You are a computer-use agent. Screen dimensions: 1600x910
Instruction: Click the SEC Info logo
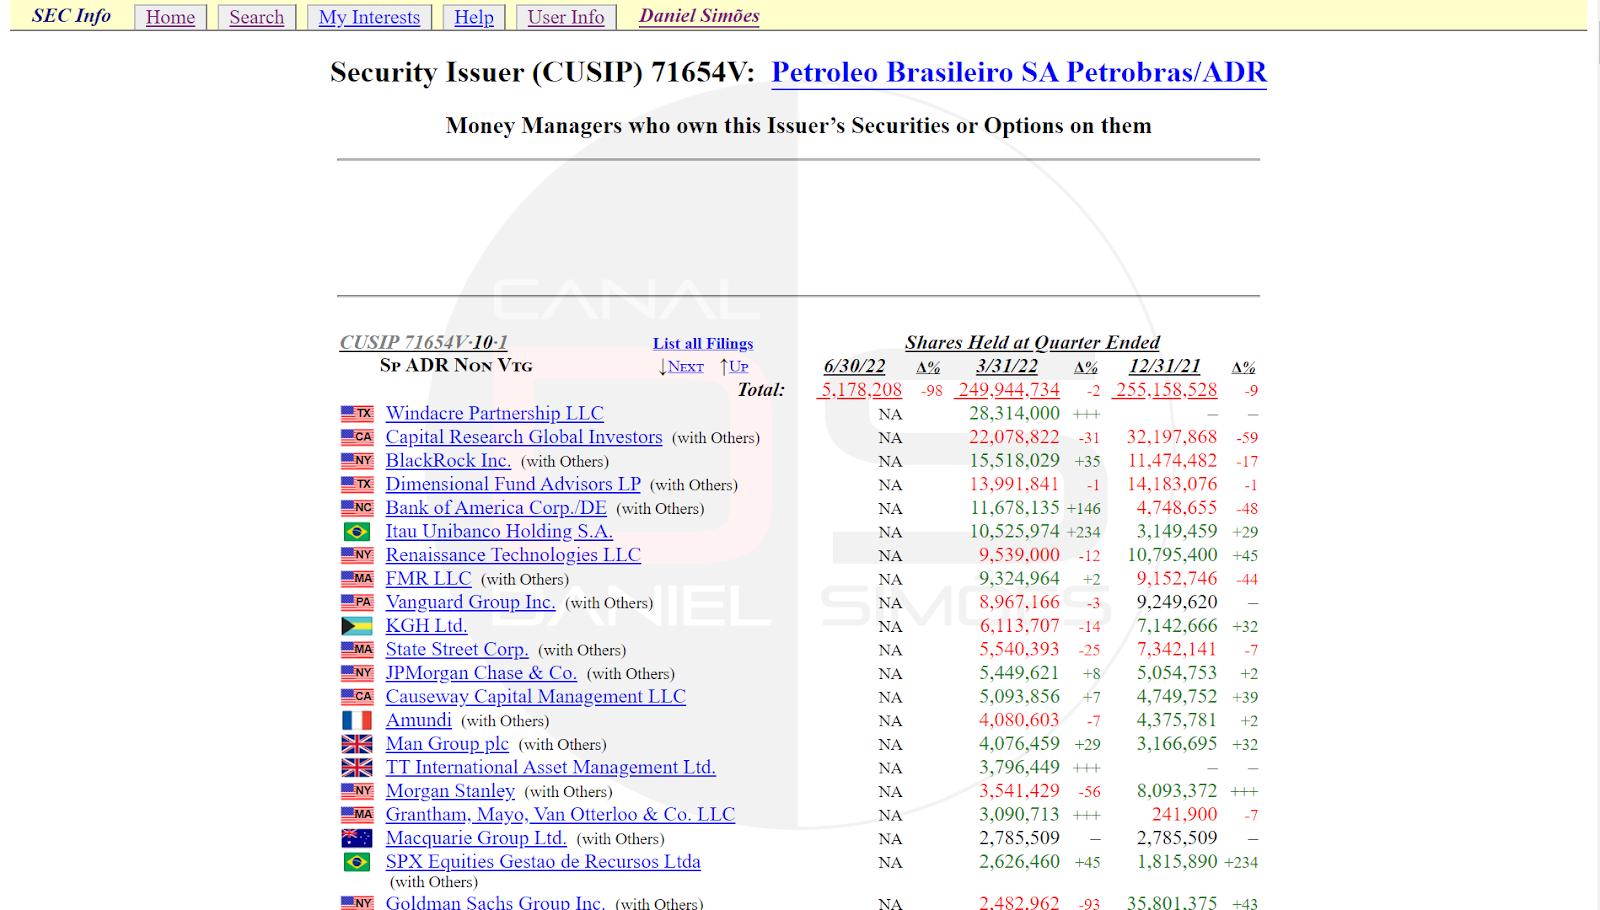(x=71, y=16)
